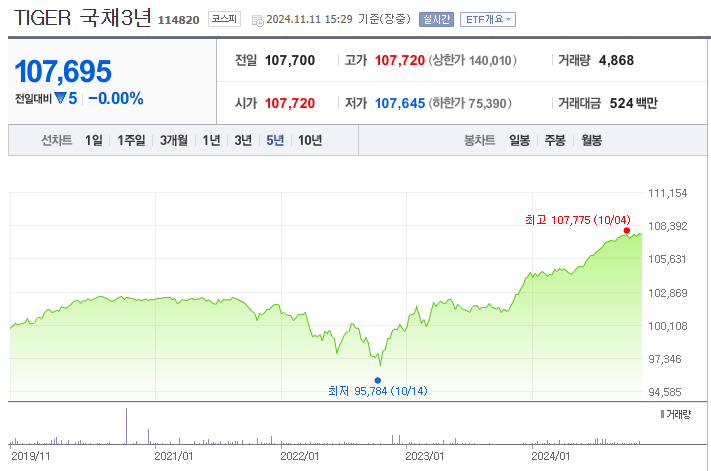Open the 일봉 candlestick chart
The height and width of the screenshot is (471, 711).
point(520,141)
